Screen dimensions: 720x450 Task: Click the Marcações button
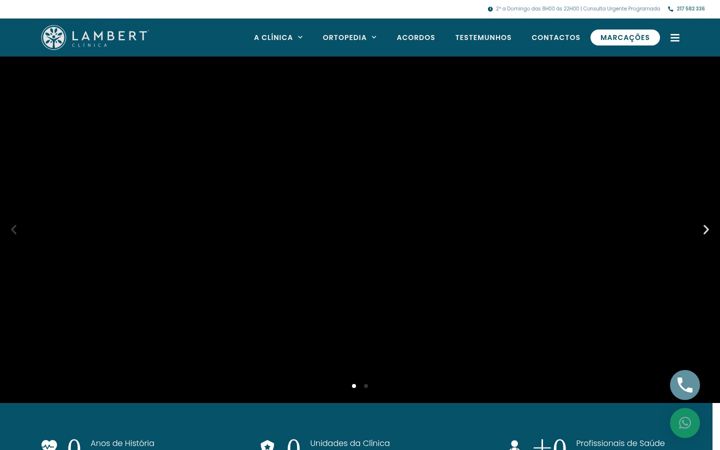tap(625, 38)
